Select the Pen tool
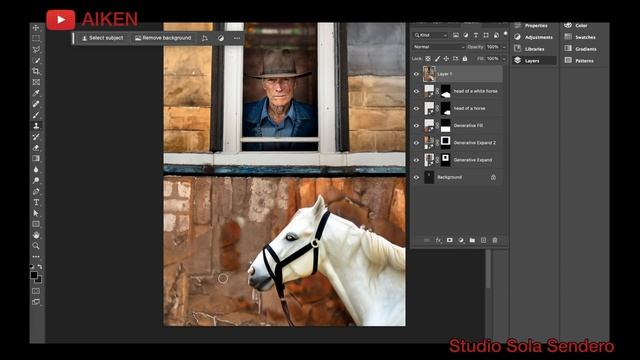Image resolution: width=640 pixels, height=360 pixels. point(36,191)
